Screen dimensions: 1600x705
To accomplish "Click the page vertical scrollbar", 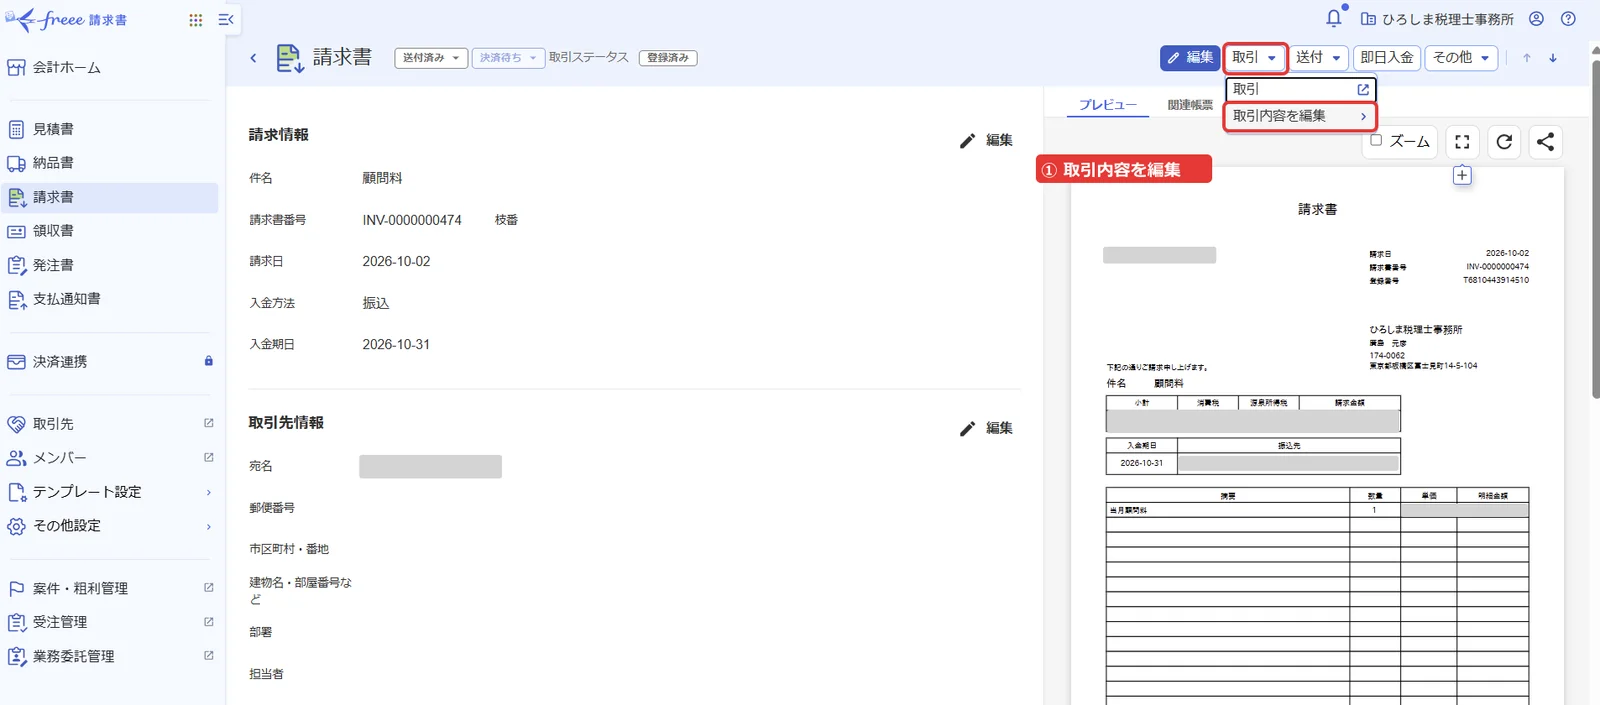I will 1595,230.
